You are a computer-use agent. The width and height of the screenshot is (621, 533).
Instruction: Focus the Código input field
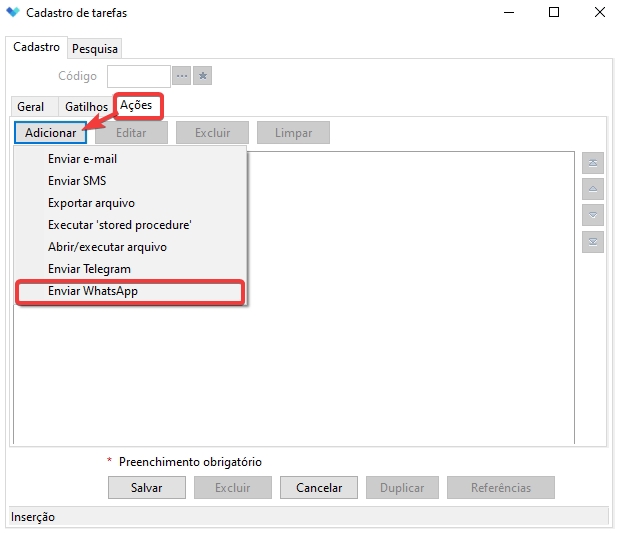(138, 76)
